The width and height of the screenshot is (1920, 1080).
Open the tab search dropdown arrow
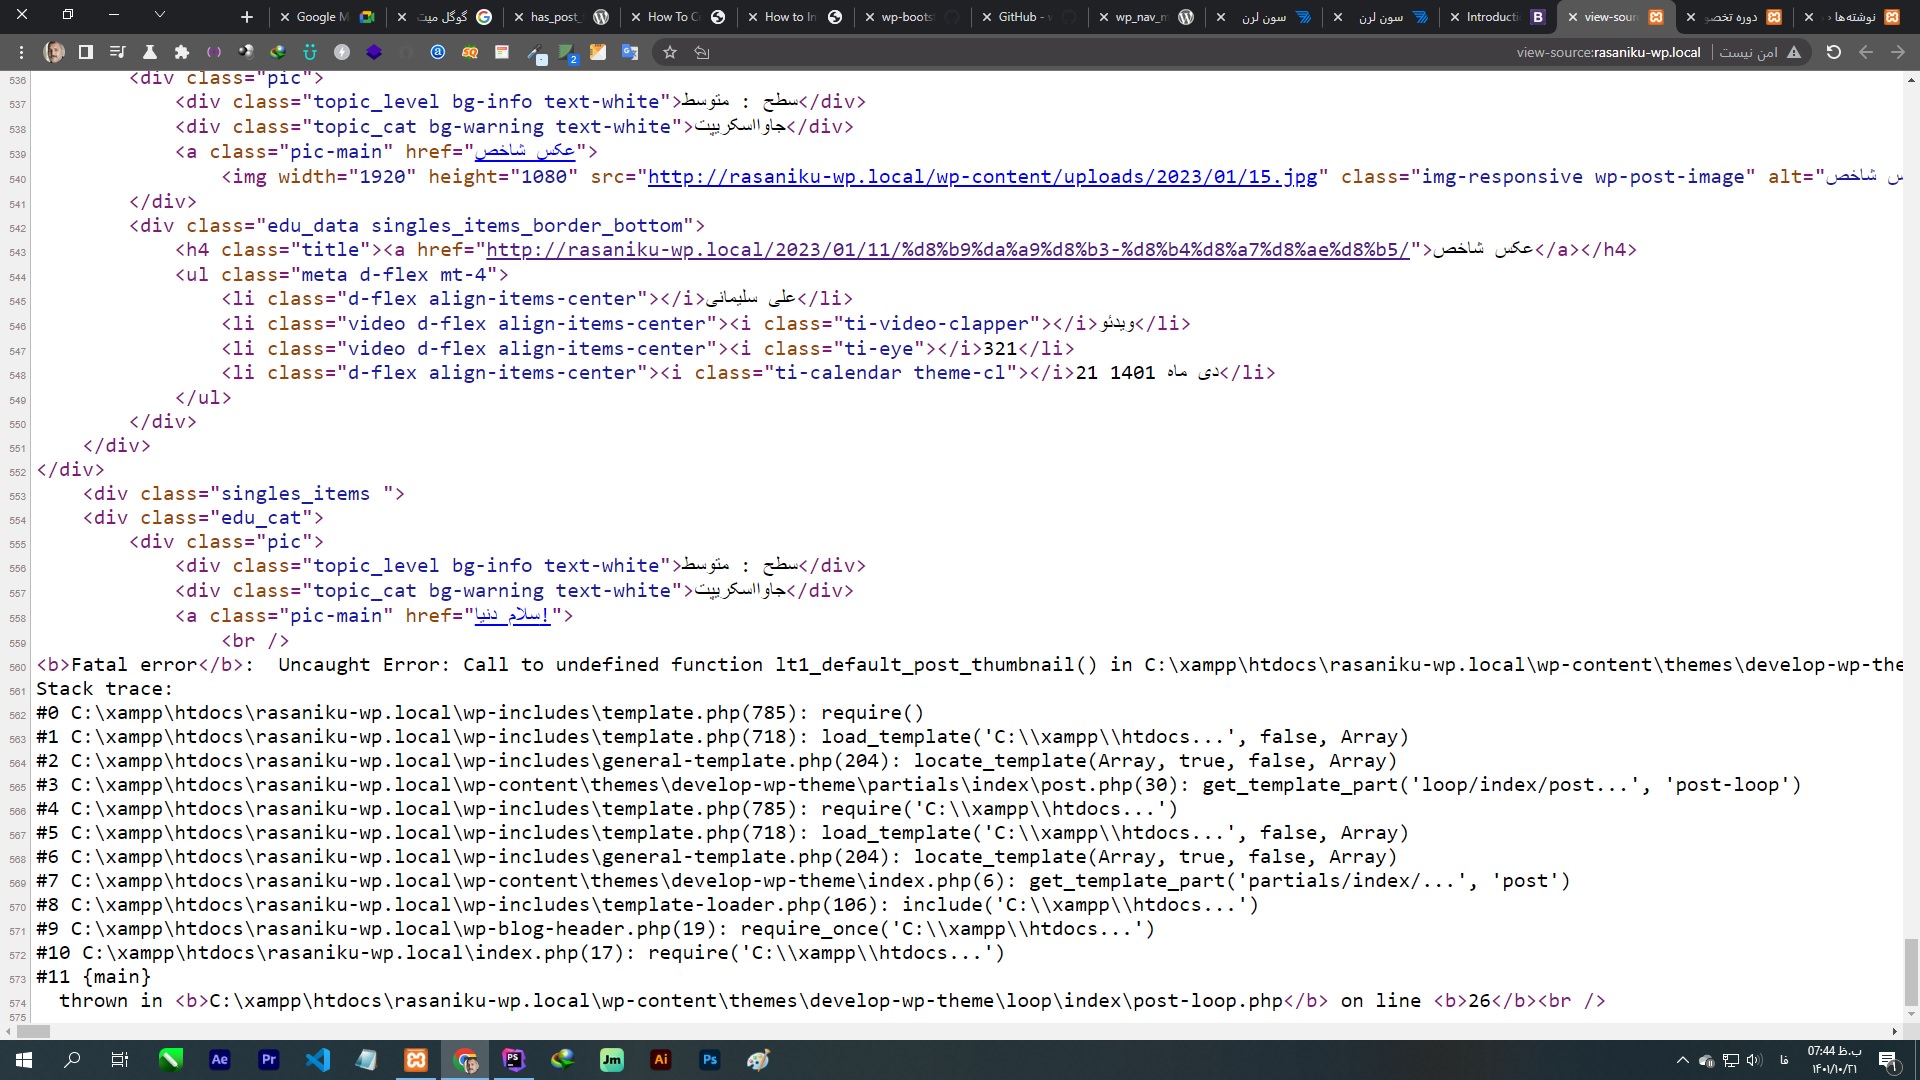click(159, 15)
